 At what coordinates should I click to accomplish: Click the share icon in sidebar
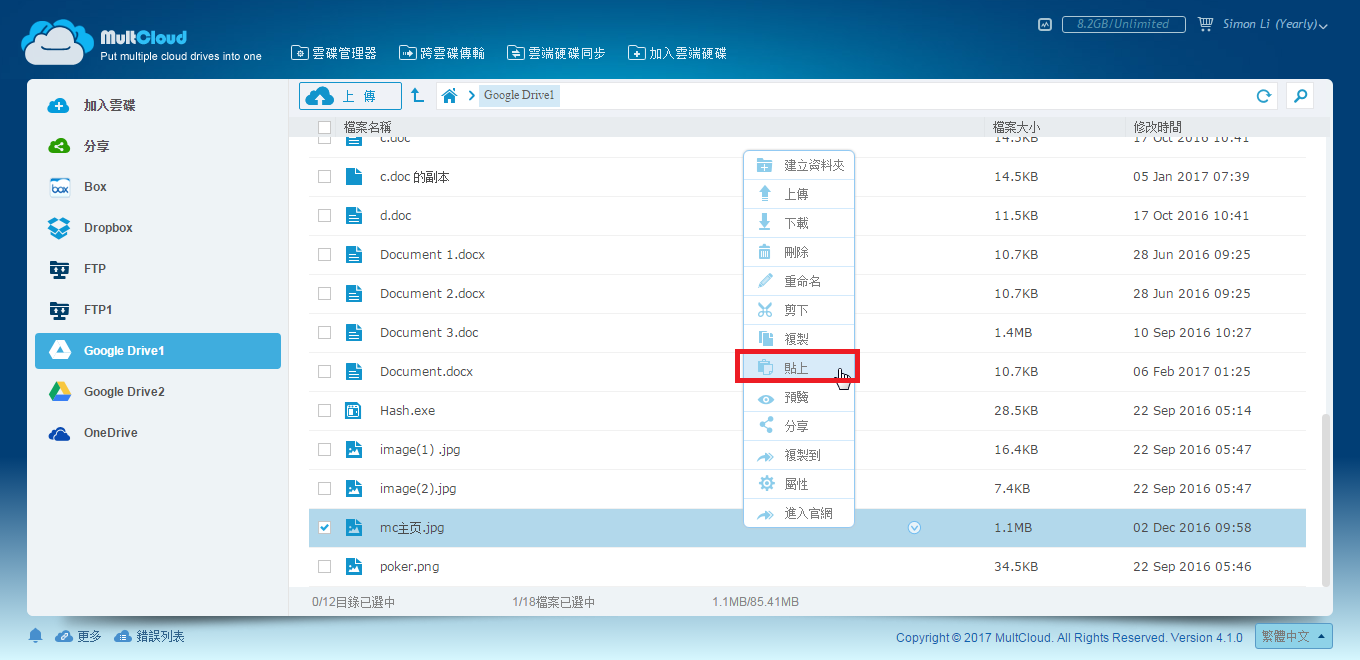[59, 146]
